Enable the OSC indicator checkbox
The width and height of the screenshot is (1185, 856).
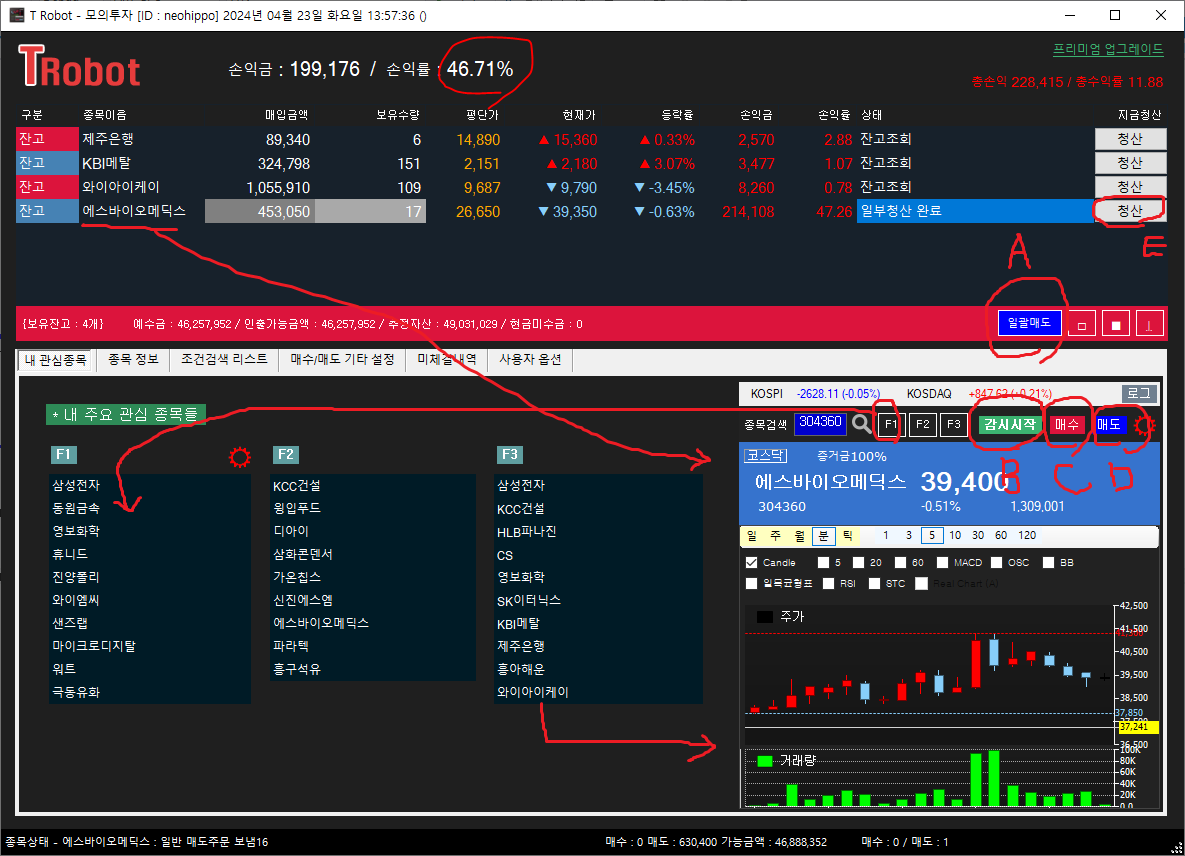997,563
